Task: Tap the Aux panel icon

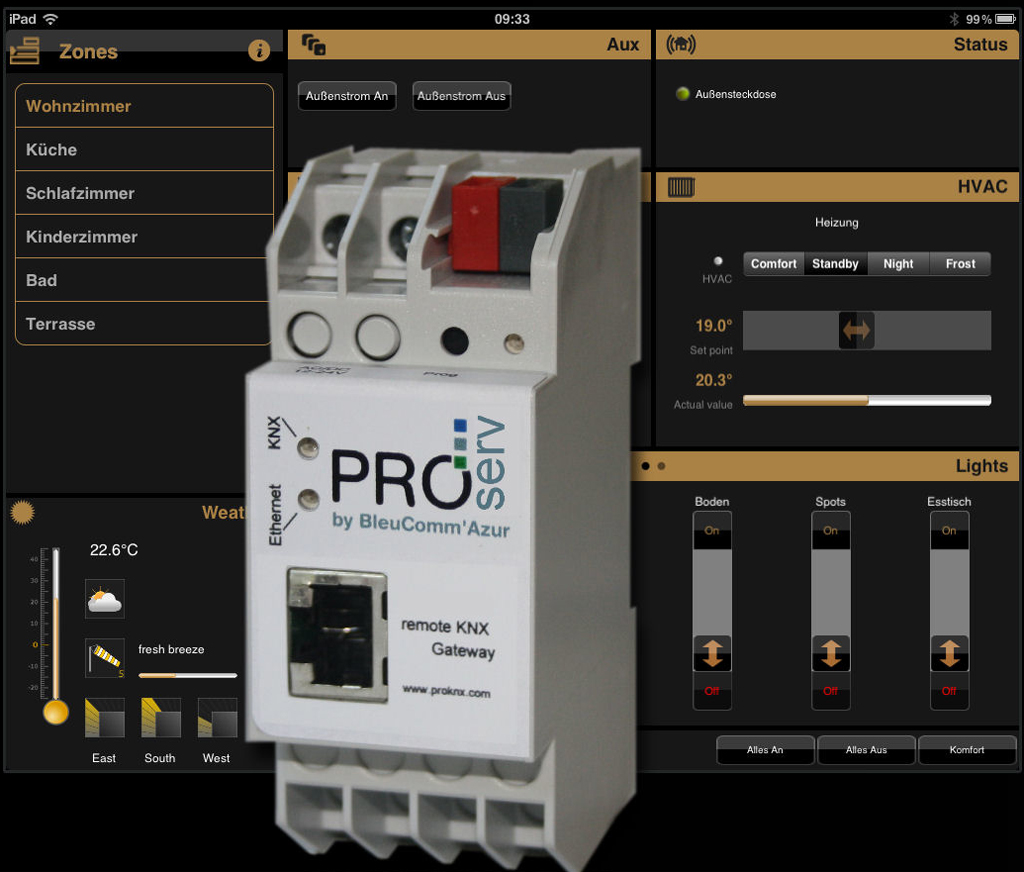Action: (x=314, y=44)
